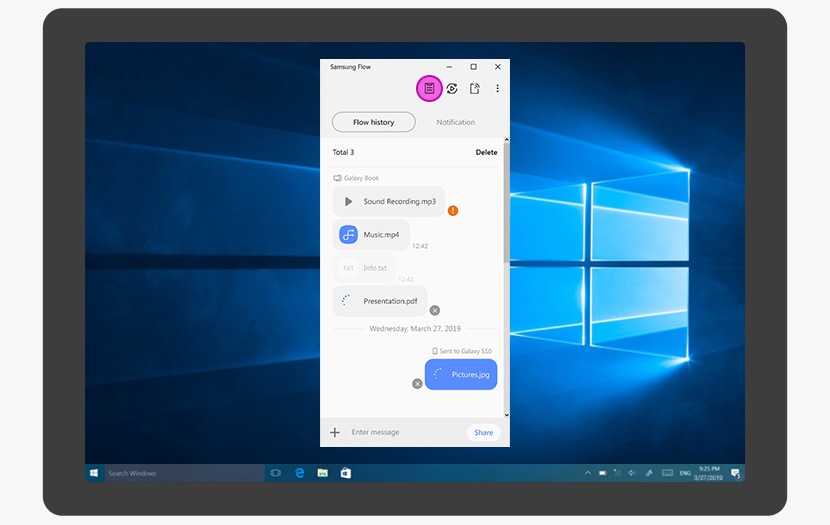Switch to the Notification tab
The width and height of the screenshot is (830, 525).
[455, 122]
